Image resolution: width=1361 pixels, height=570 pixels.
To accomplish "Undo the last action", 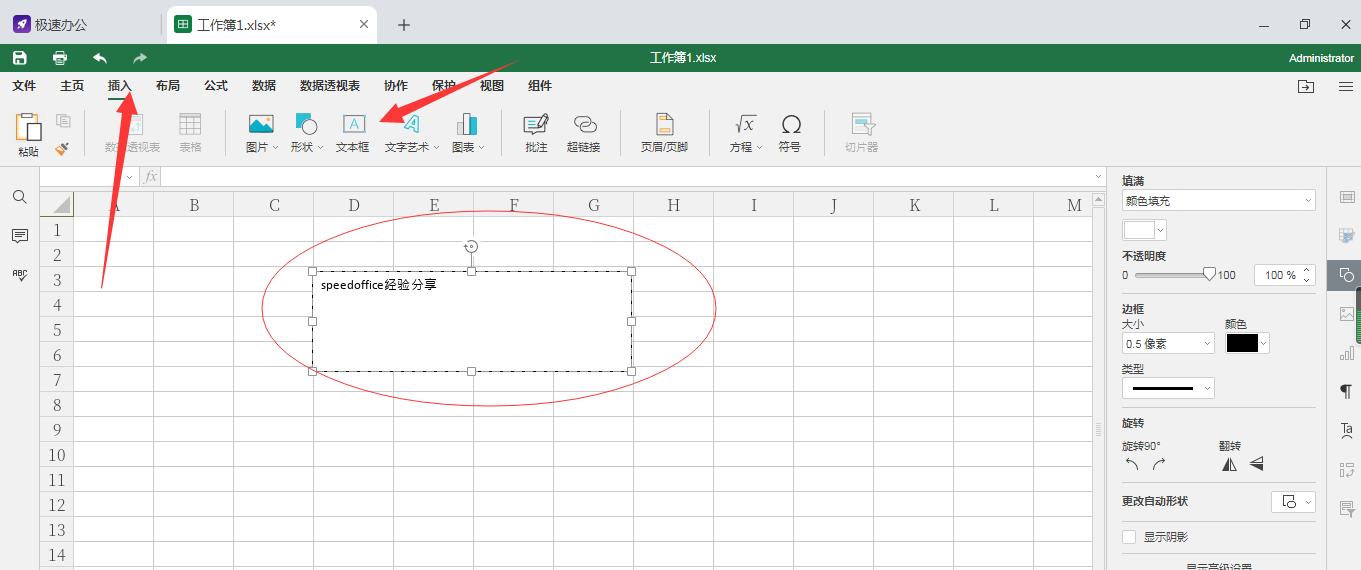I will 100,58.
